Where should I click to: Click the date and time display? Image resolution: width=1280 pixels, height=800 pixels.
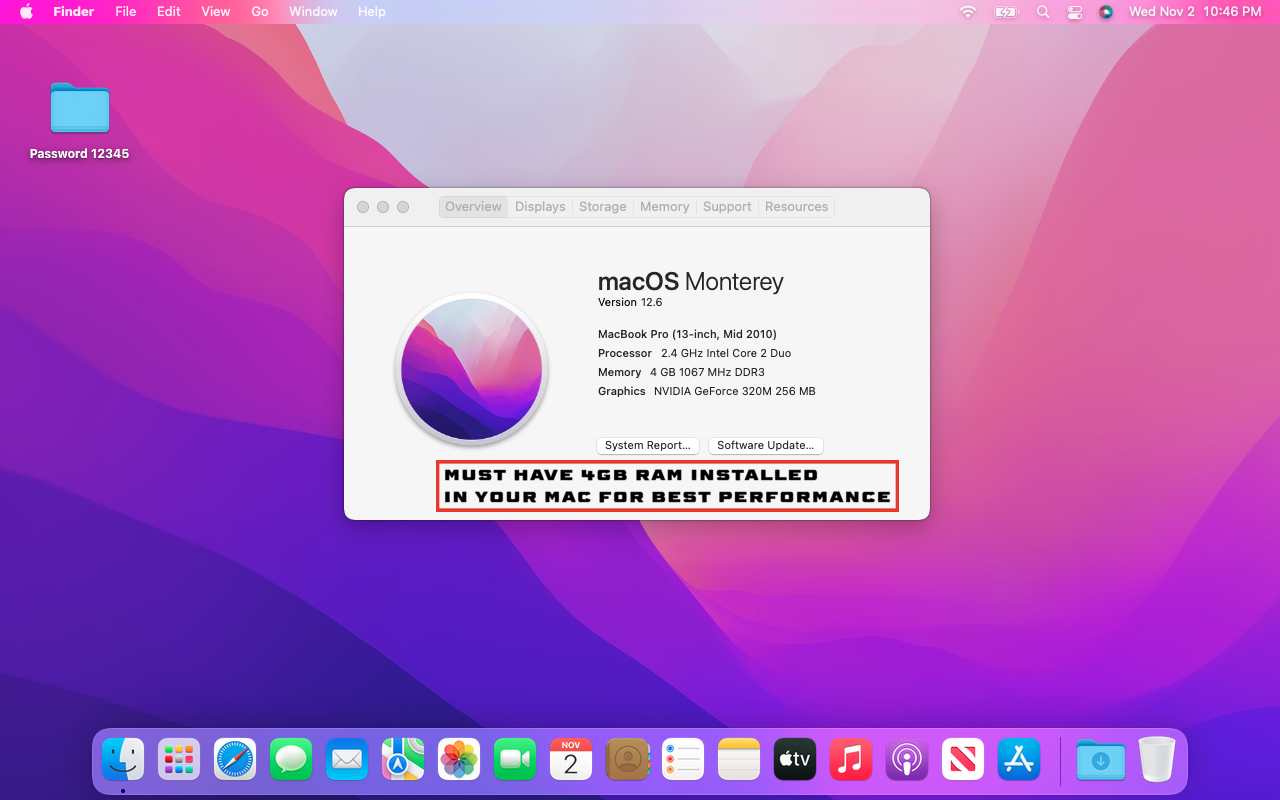tap(1195, 12)
